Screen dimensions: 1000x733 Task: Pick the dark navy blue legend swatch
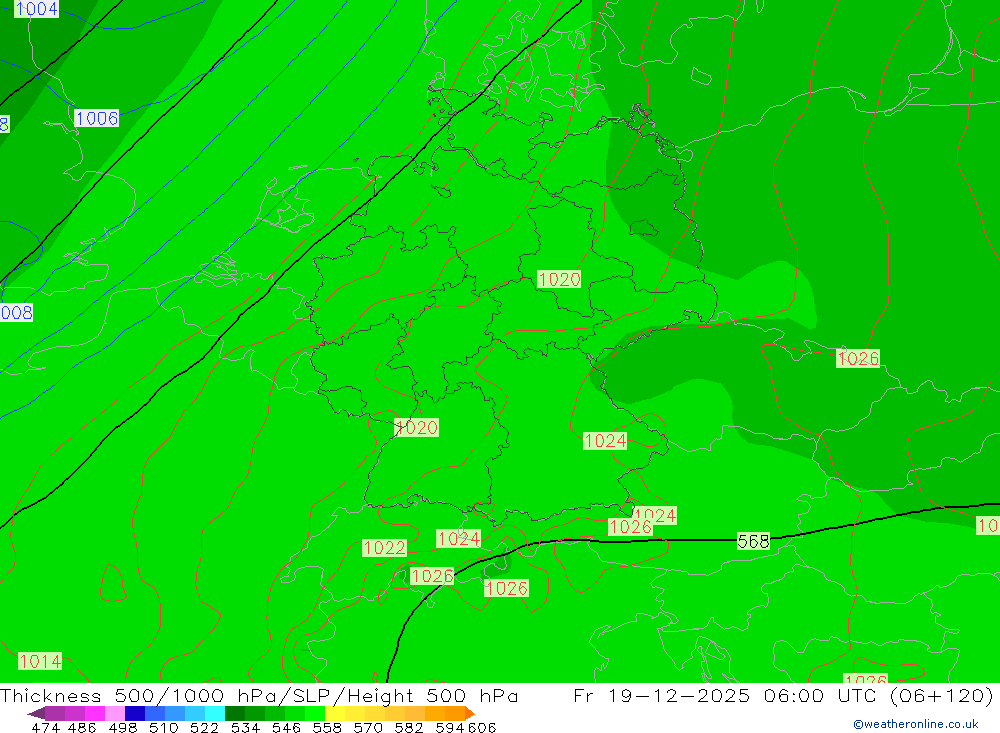(135, 713)
